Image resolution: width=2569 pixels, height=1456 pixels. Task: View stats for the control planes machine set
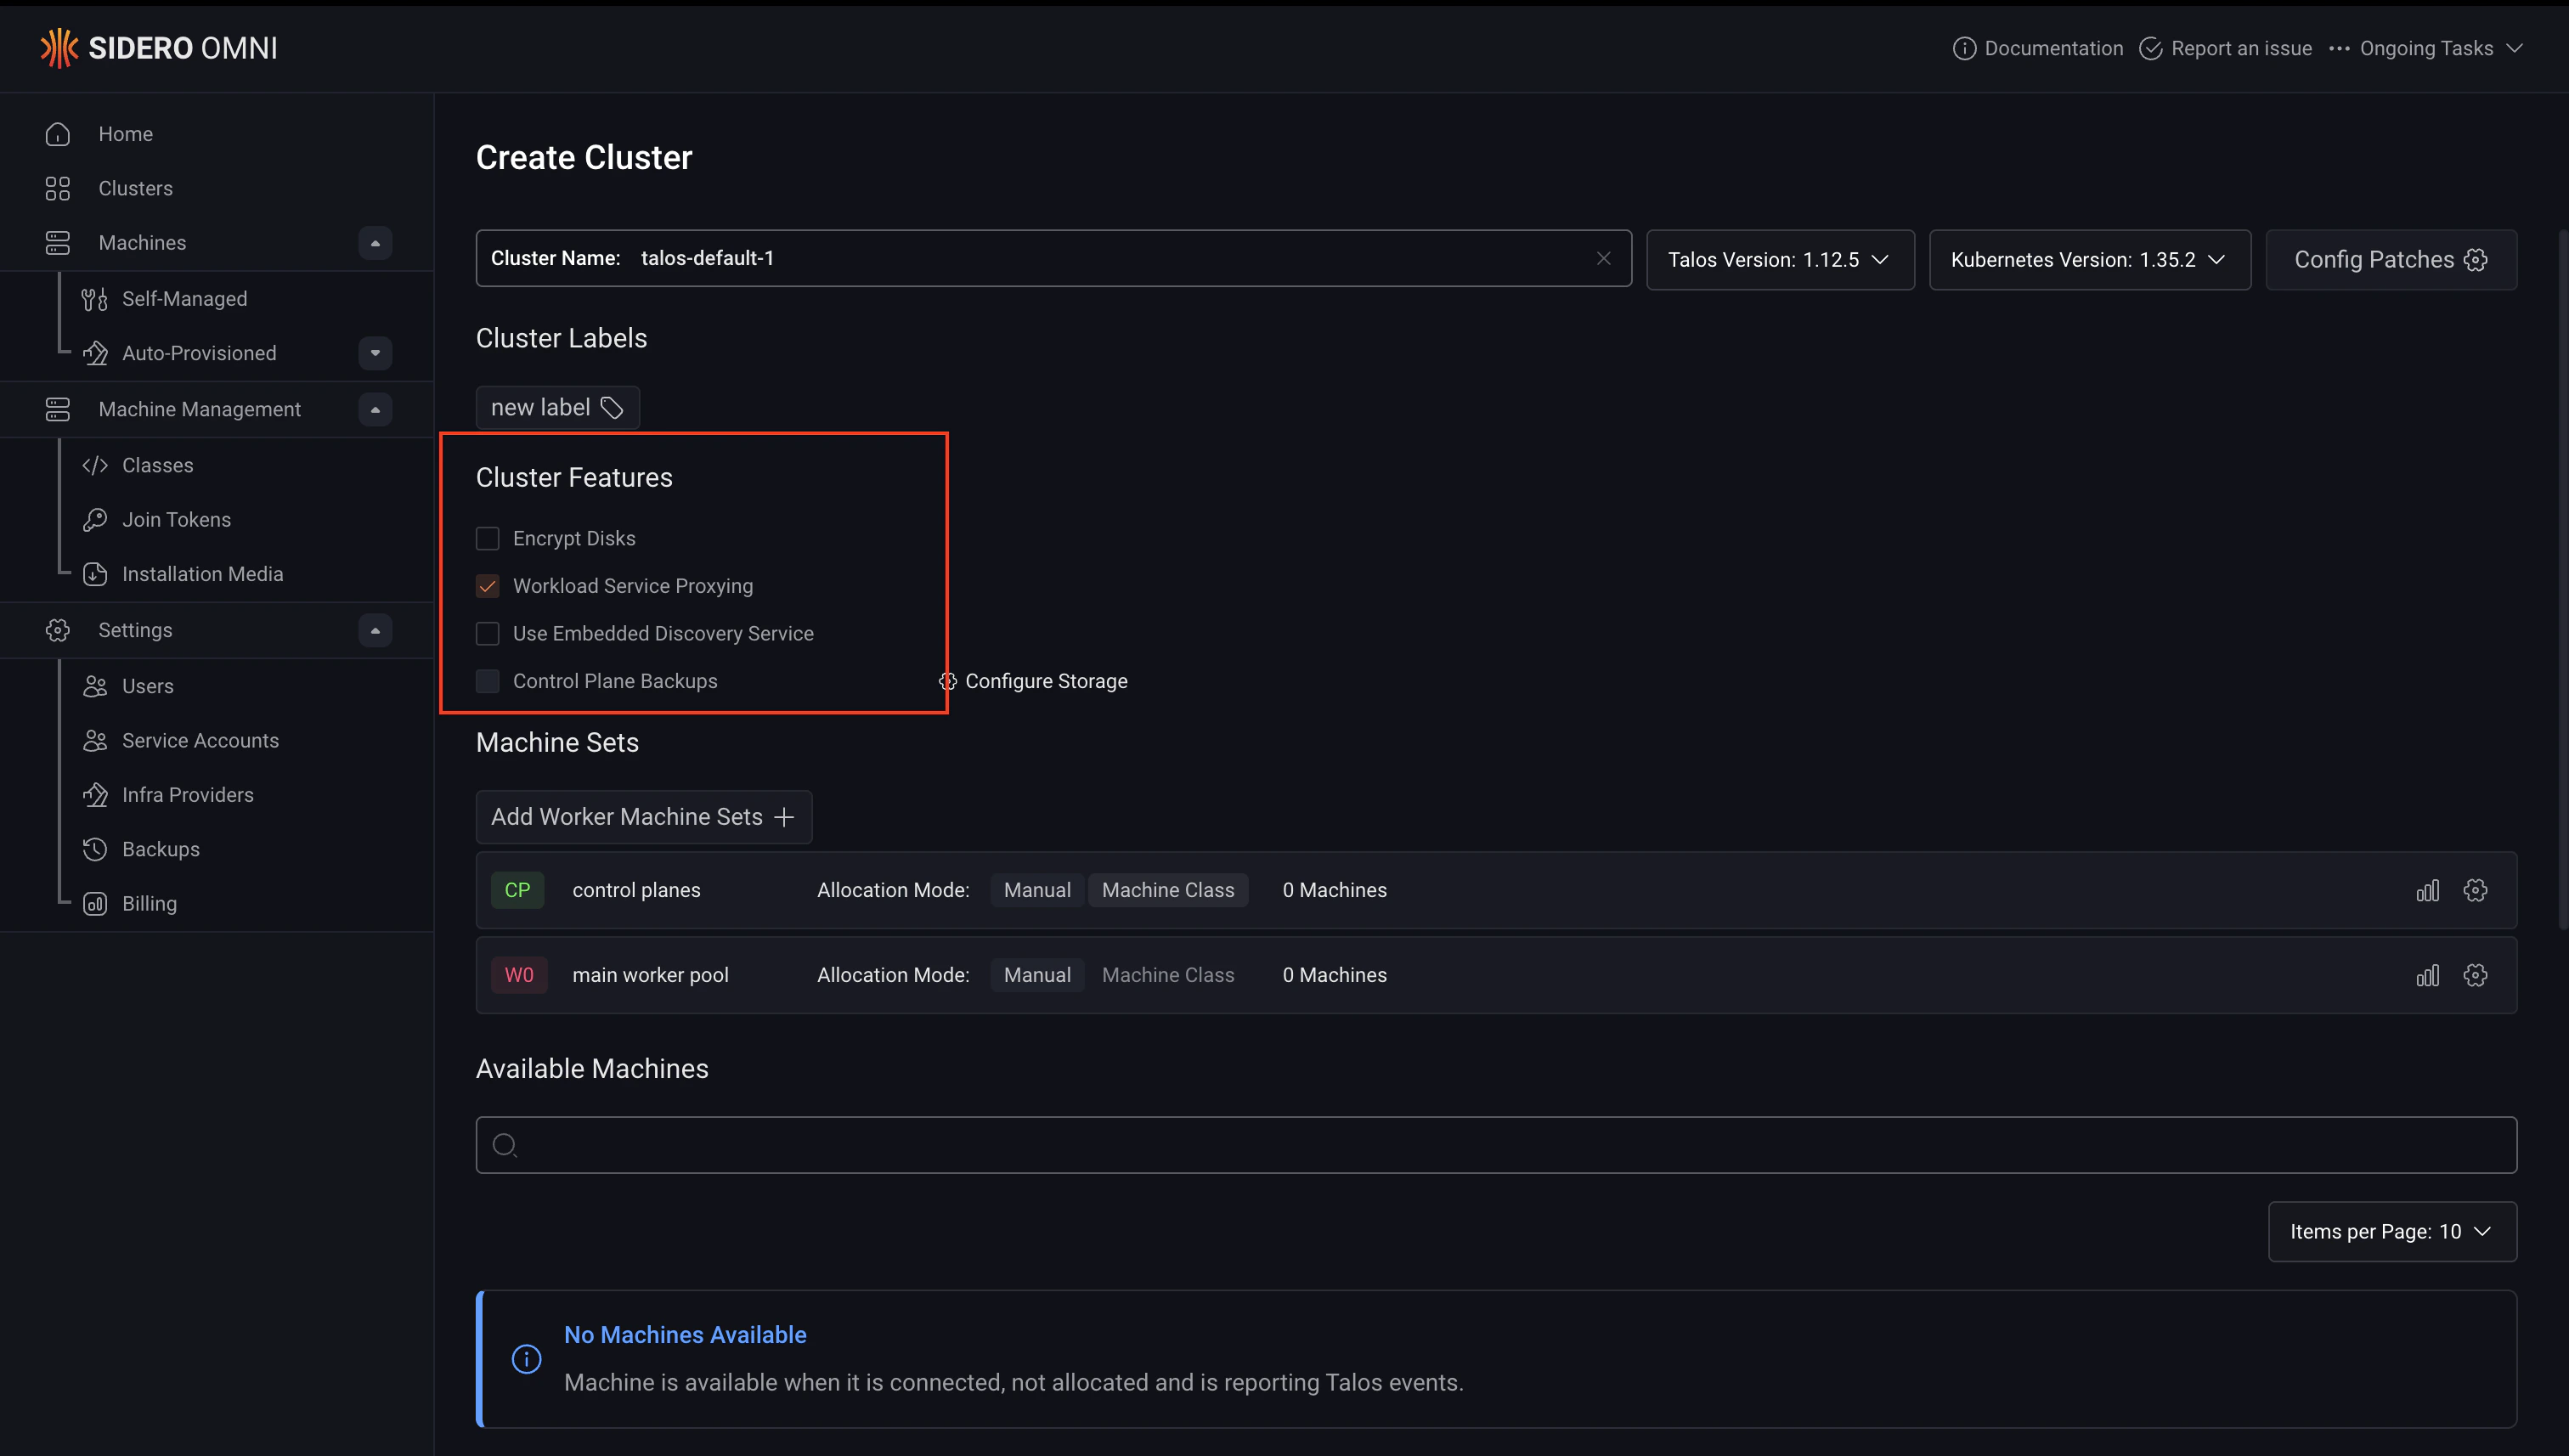(2428, 889)
